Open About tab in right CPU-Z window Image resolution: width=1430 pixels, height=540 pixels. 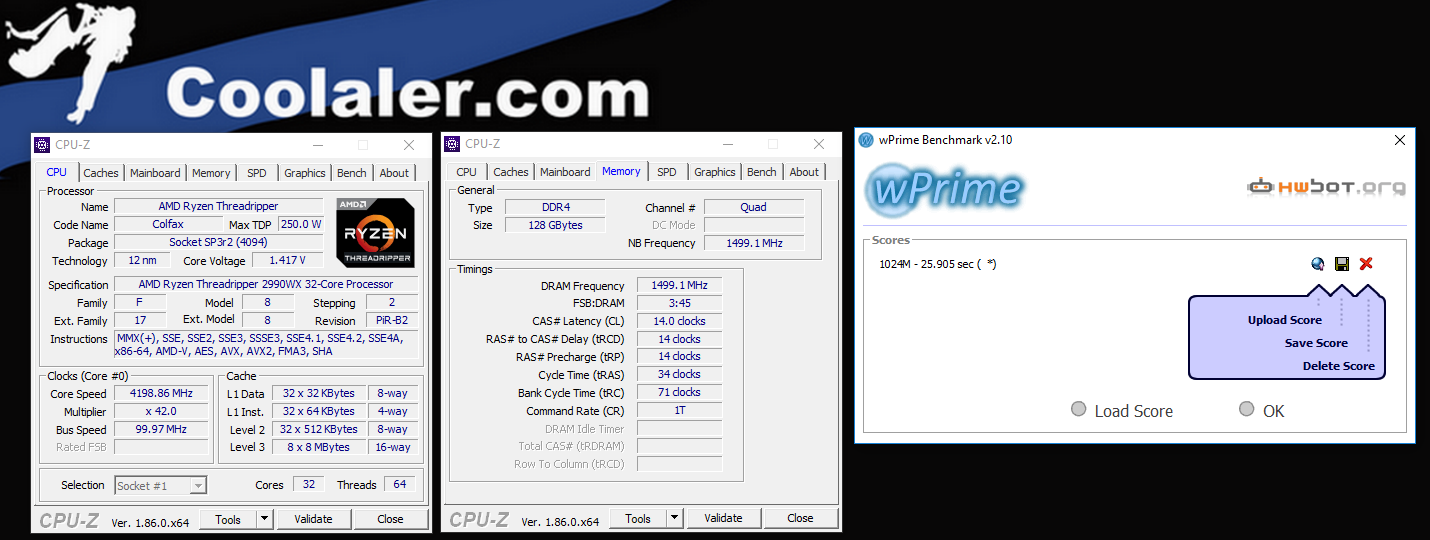pyautogui.click(x=804, y=172)
